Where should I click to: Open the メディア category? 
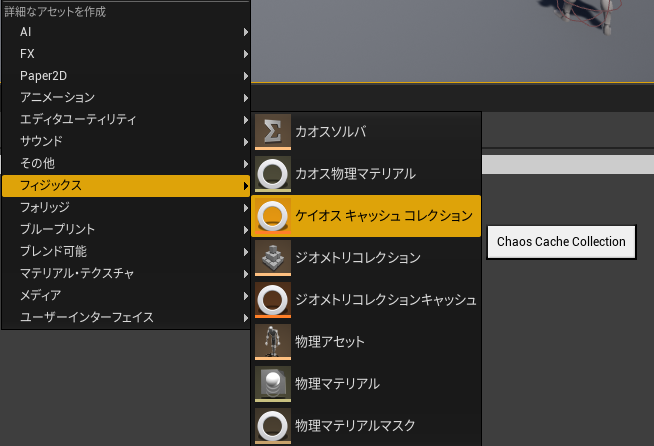pos(126,295)
